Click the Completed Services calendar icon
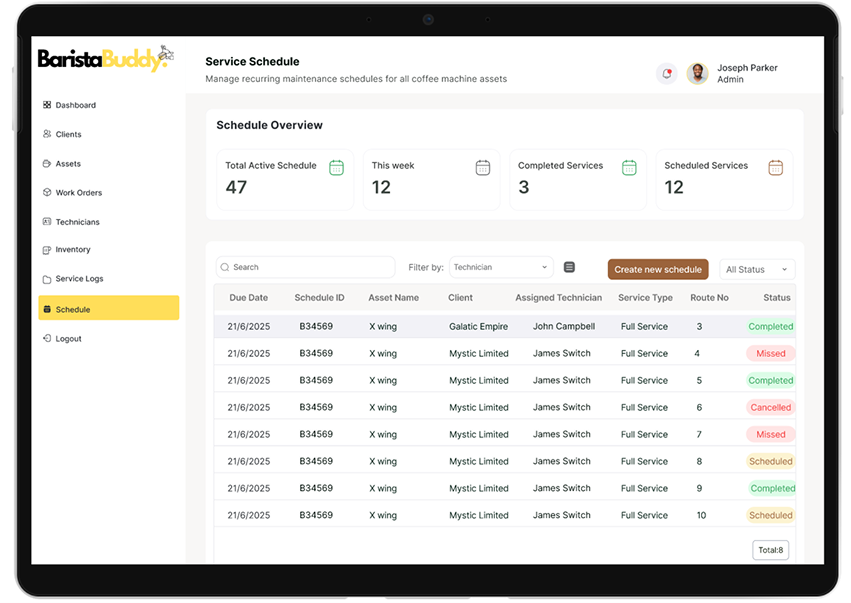851x603 pixels. pos(629,167)
